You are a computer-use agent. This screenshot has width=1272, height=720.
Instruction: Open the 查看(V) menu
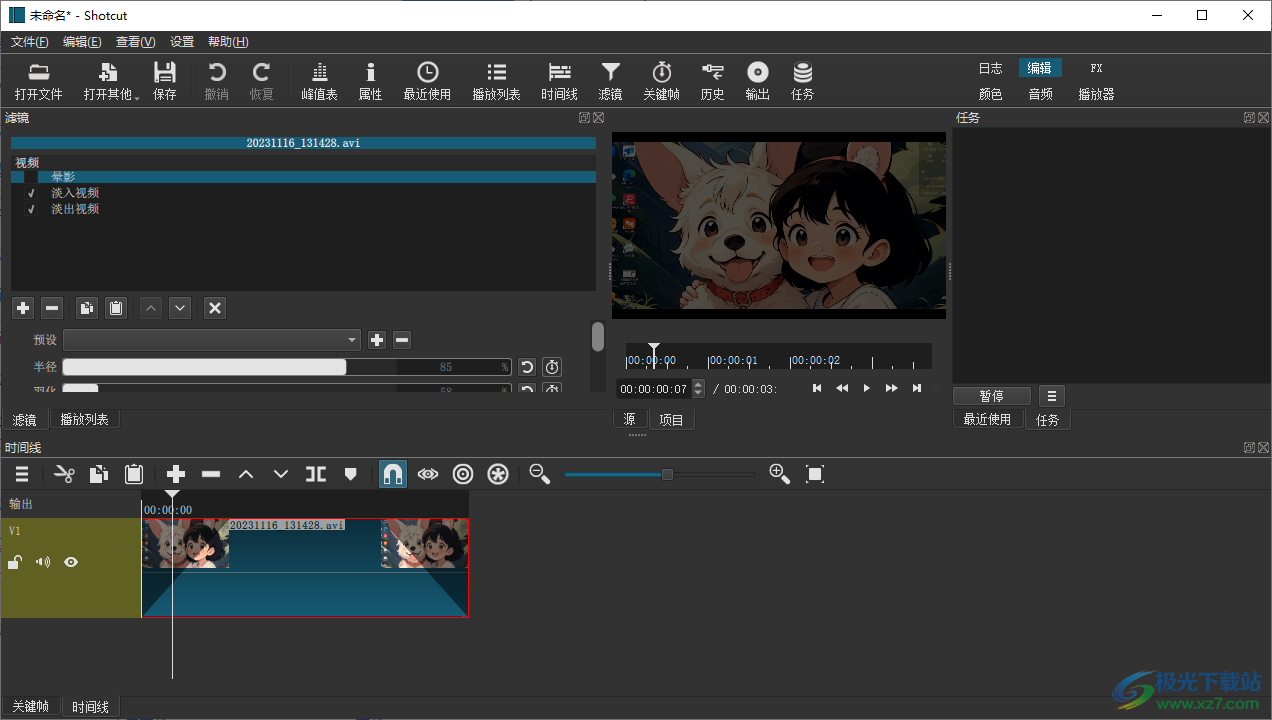pyautogui.click(x=135, y=42)
